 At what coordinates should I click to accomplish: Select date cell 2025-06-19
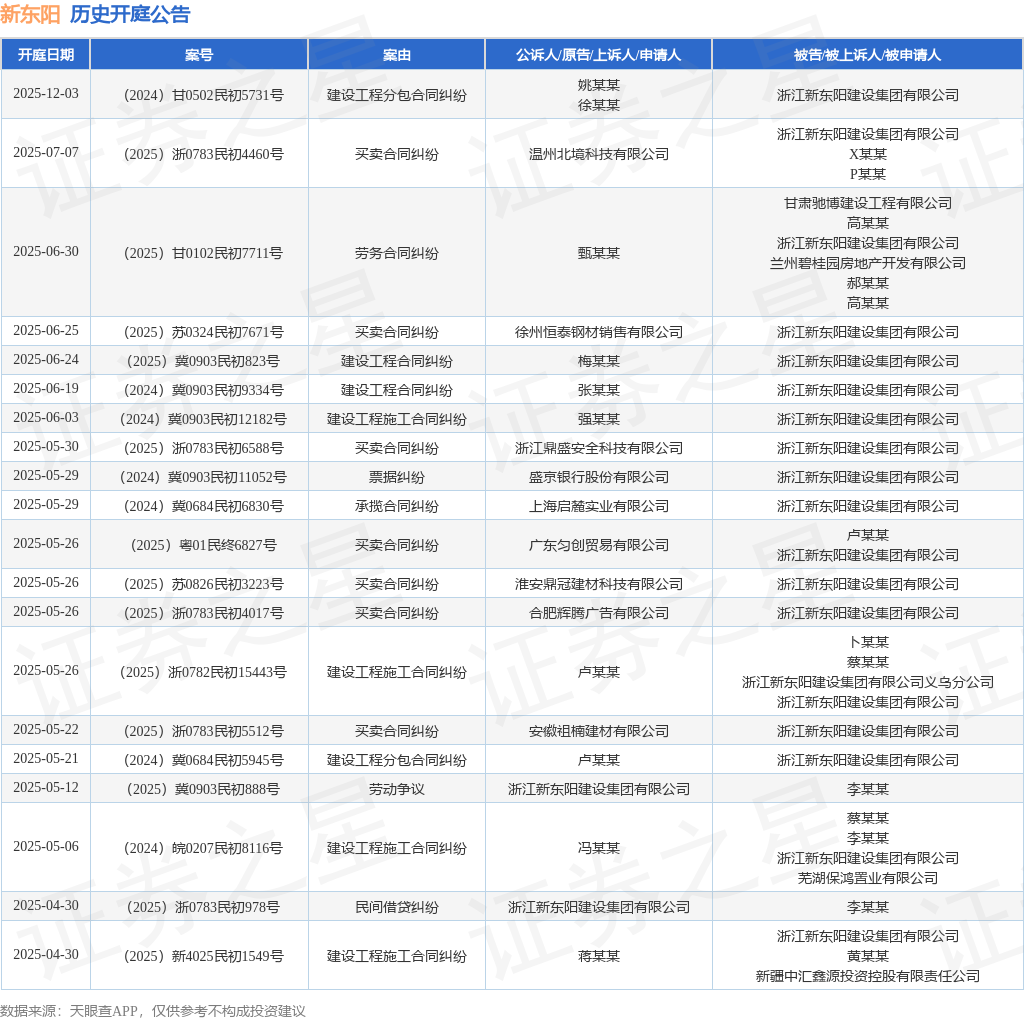[46, 389]
